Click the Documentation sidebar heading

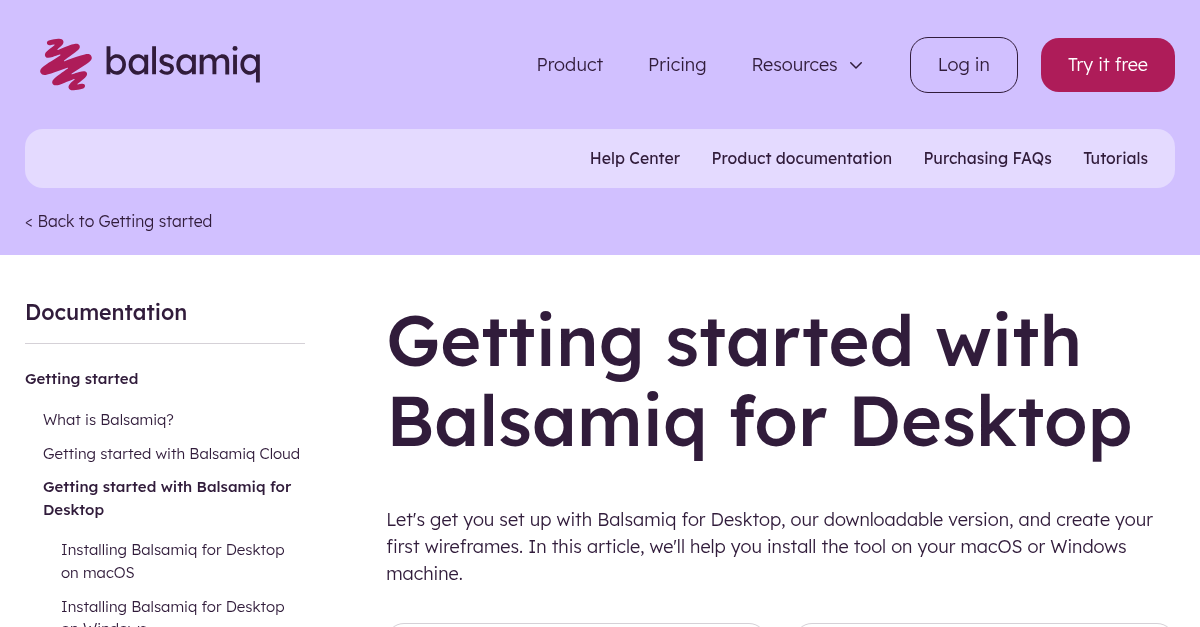pos(106,312)
